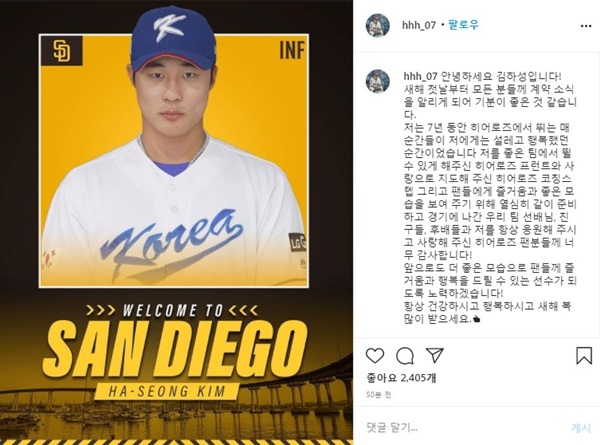600x445 pixels.
Task: Click the SAN DIEGO headline text
Action: (x=176, y=350)
